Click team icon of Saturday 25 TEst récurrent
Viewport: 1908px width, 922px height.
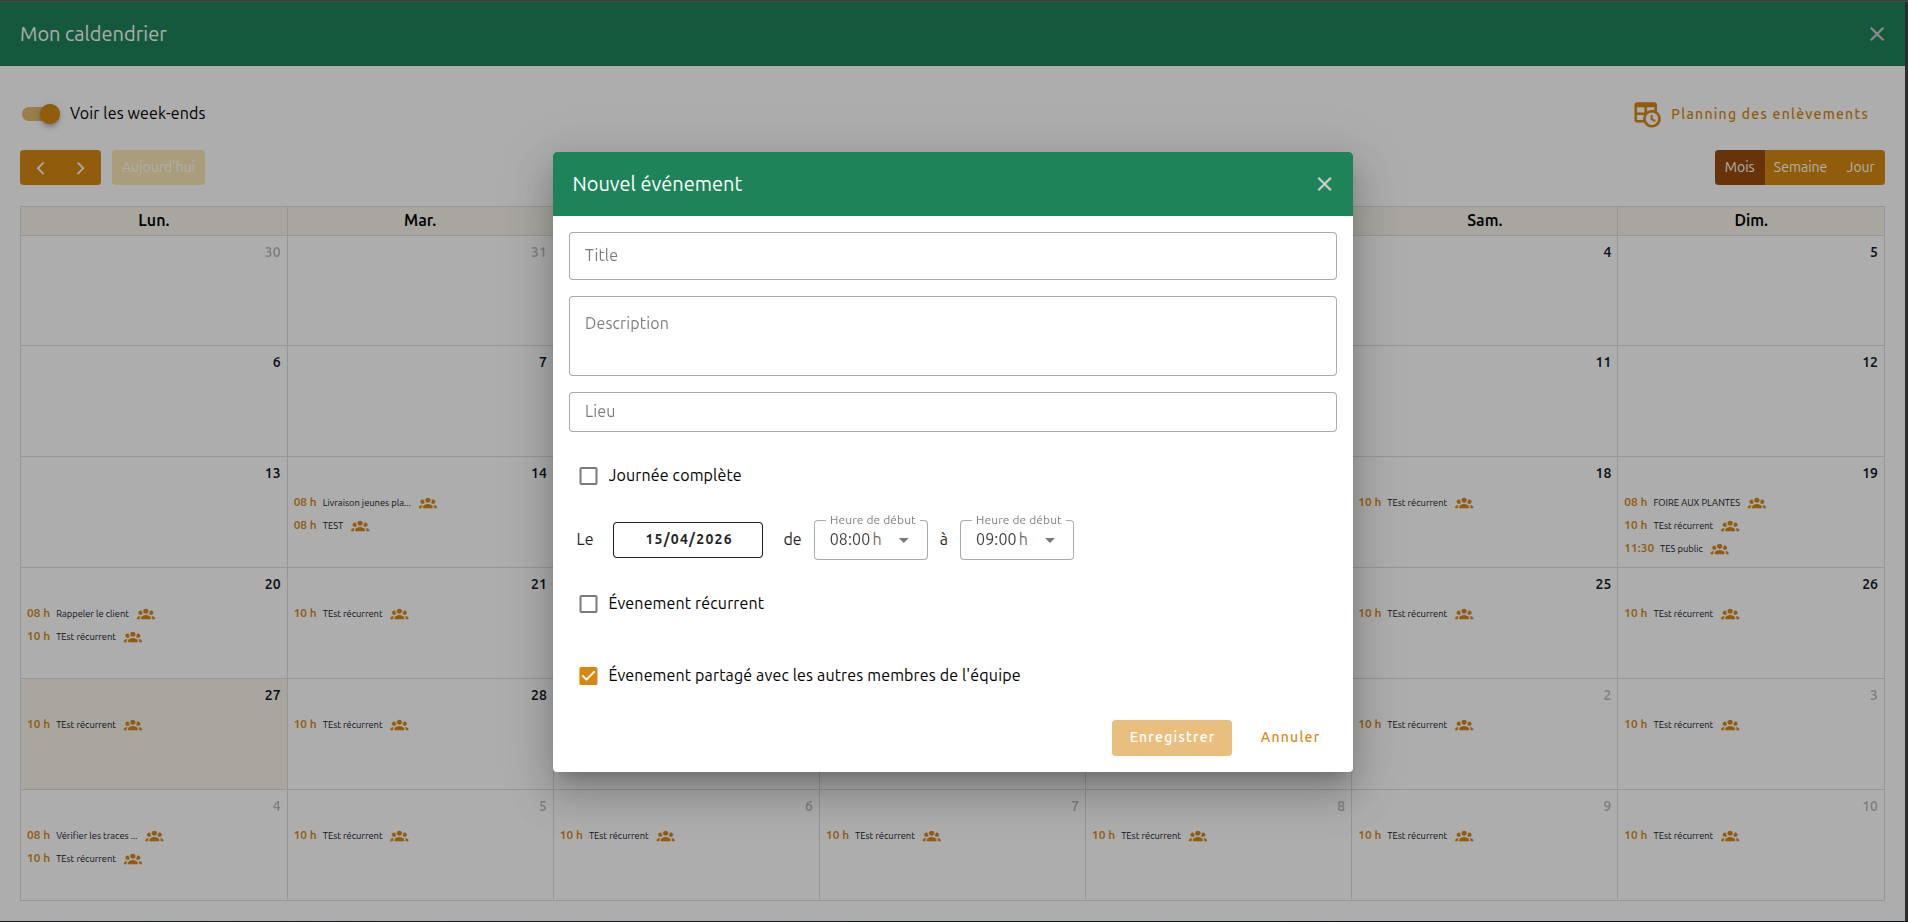[1464, 614]
